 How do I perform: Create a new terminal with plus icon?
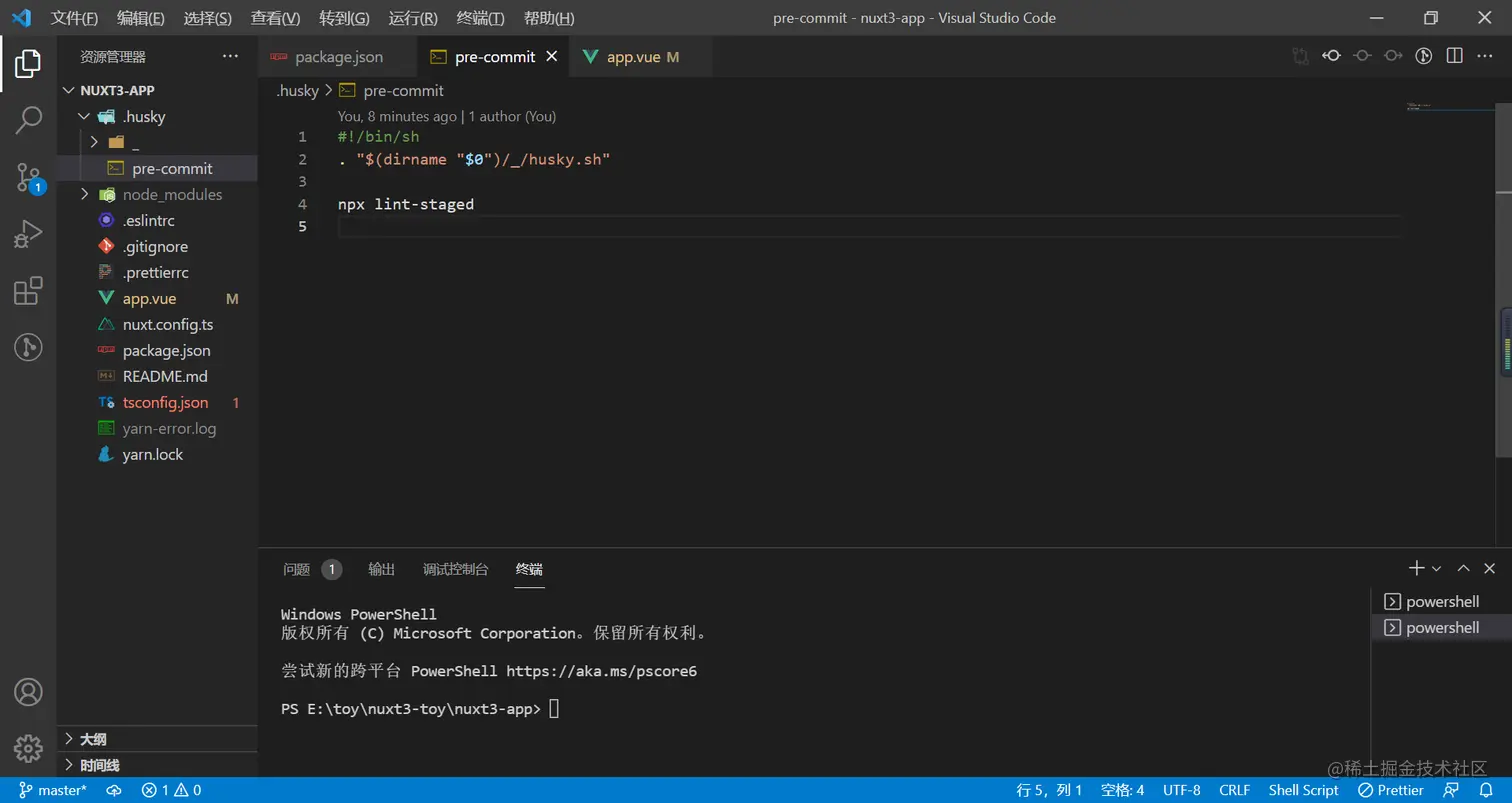click(x=1416, y=568)
